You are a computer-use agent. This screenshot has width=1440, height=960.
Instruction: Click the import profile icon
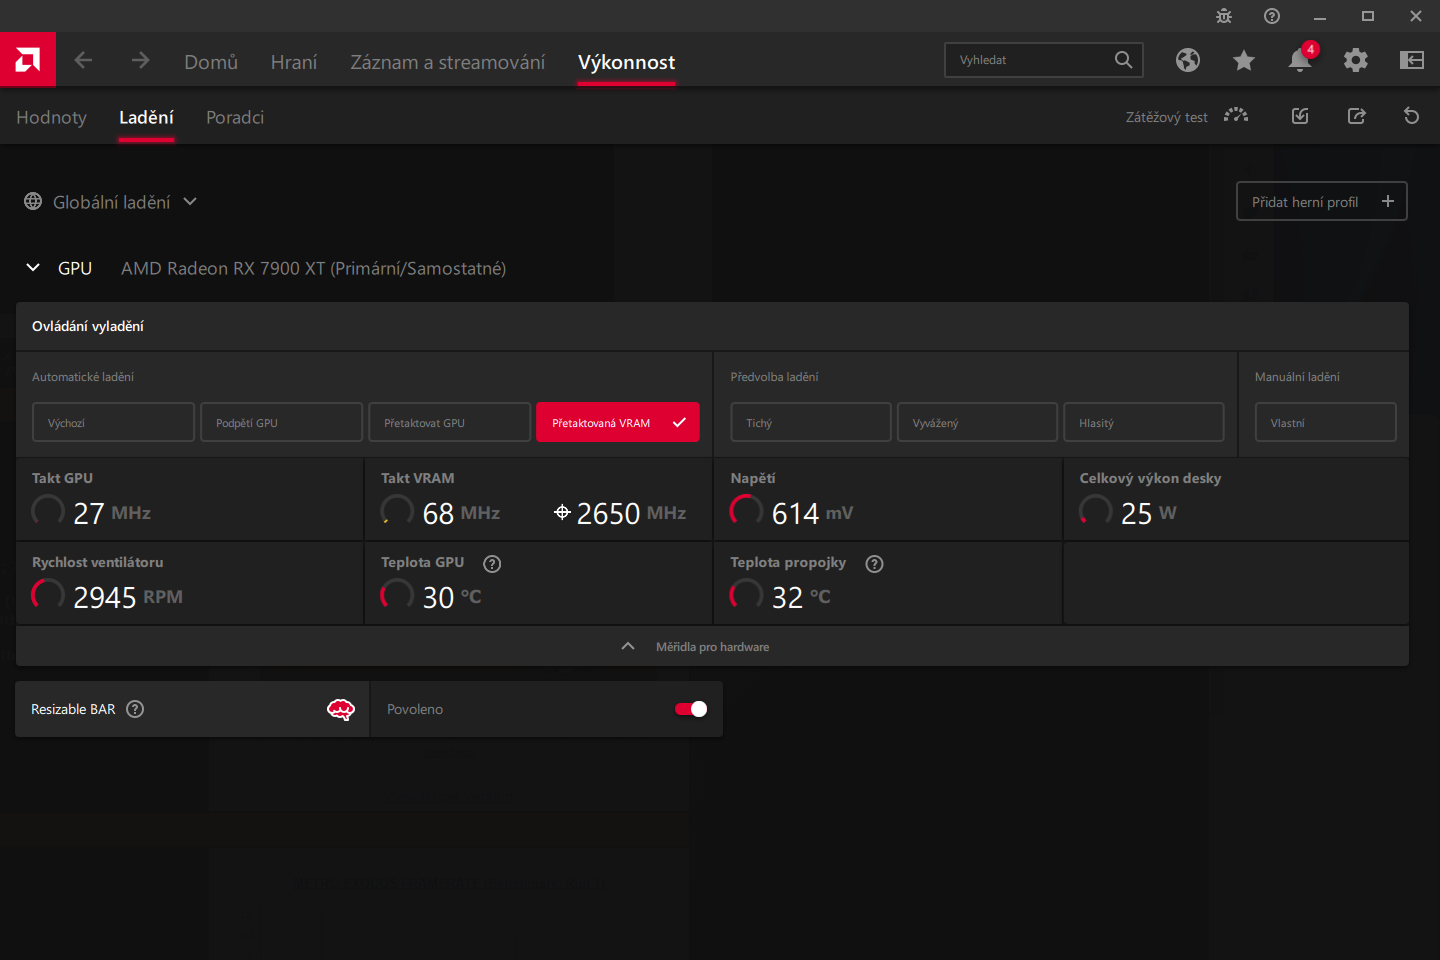(1300, 116)
